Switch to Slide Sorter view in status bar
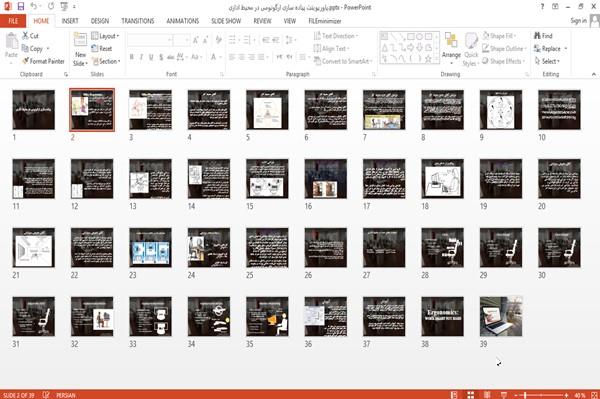600x399 pixels. [471, 394]
